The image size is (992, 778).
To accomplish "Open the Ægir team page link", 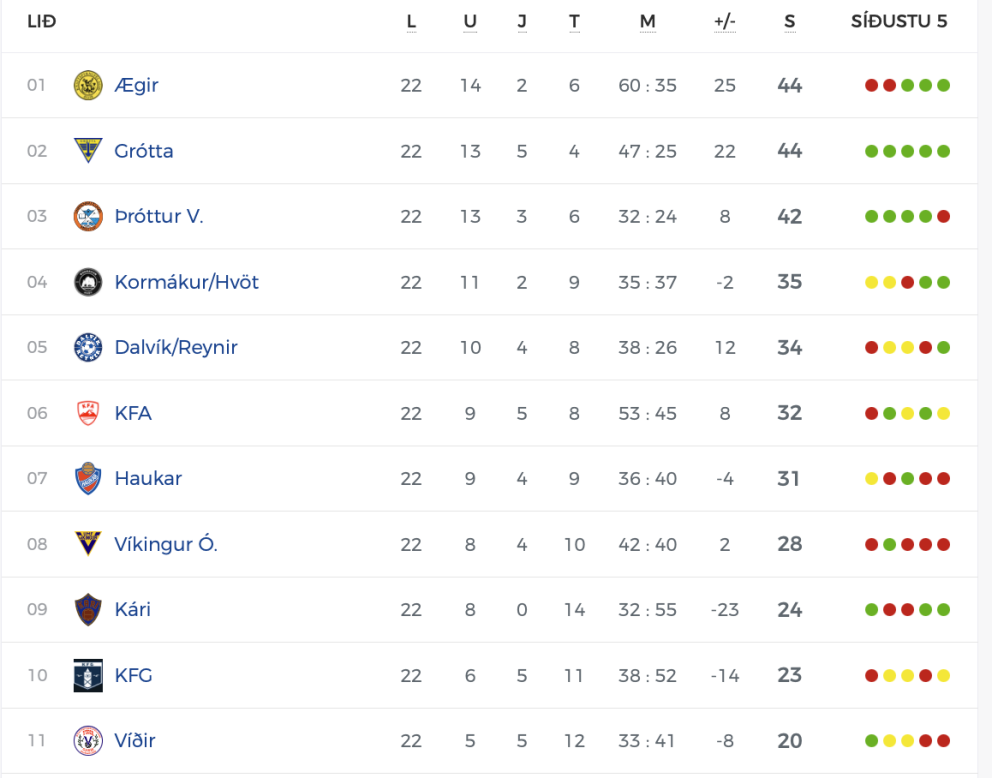I will point(136,85).
